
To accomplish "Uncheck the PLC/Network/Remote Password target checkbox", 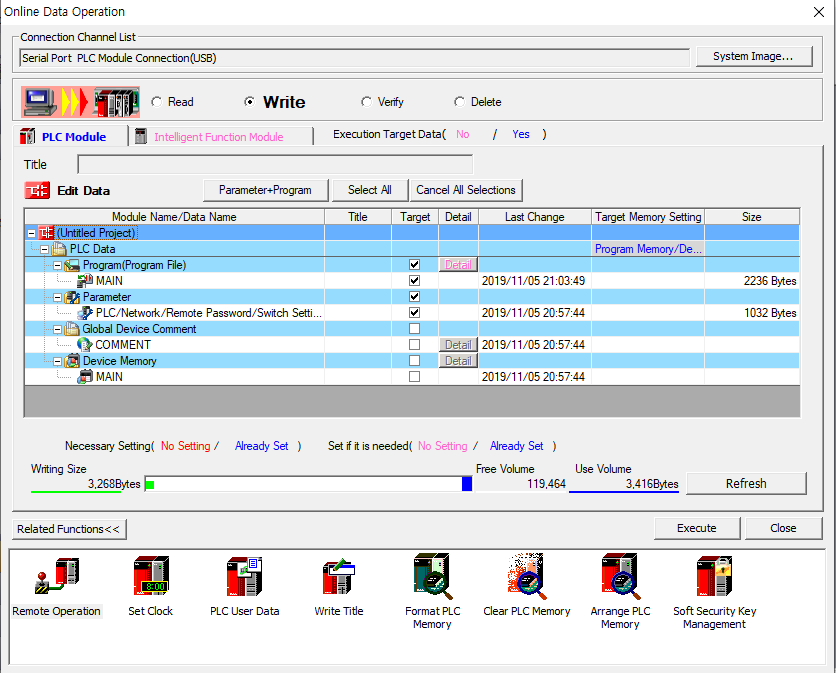I will click(x=414, y=313).
